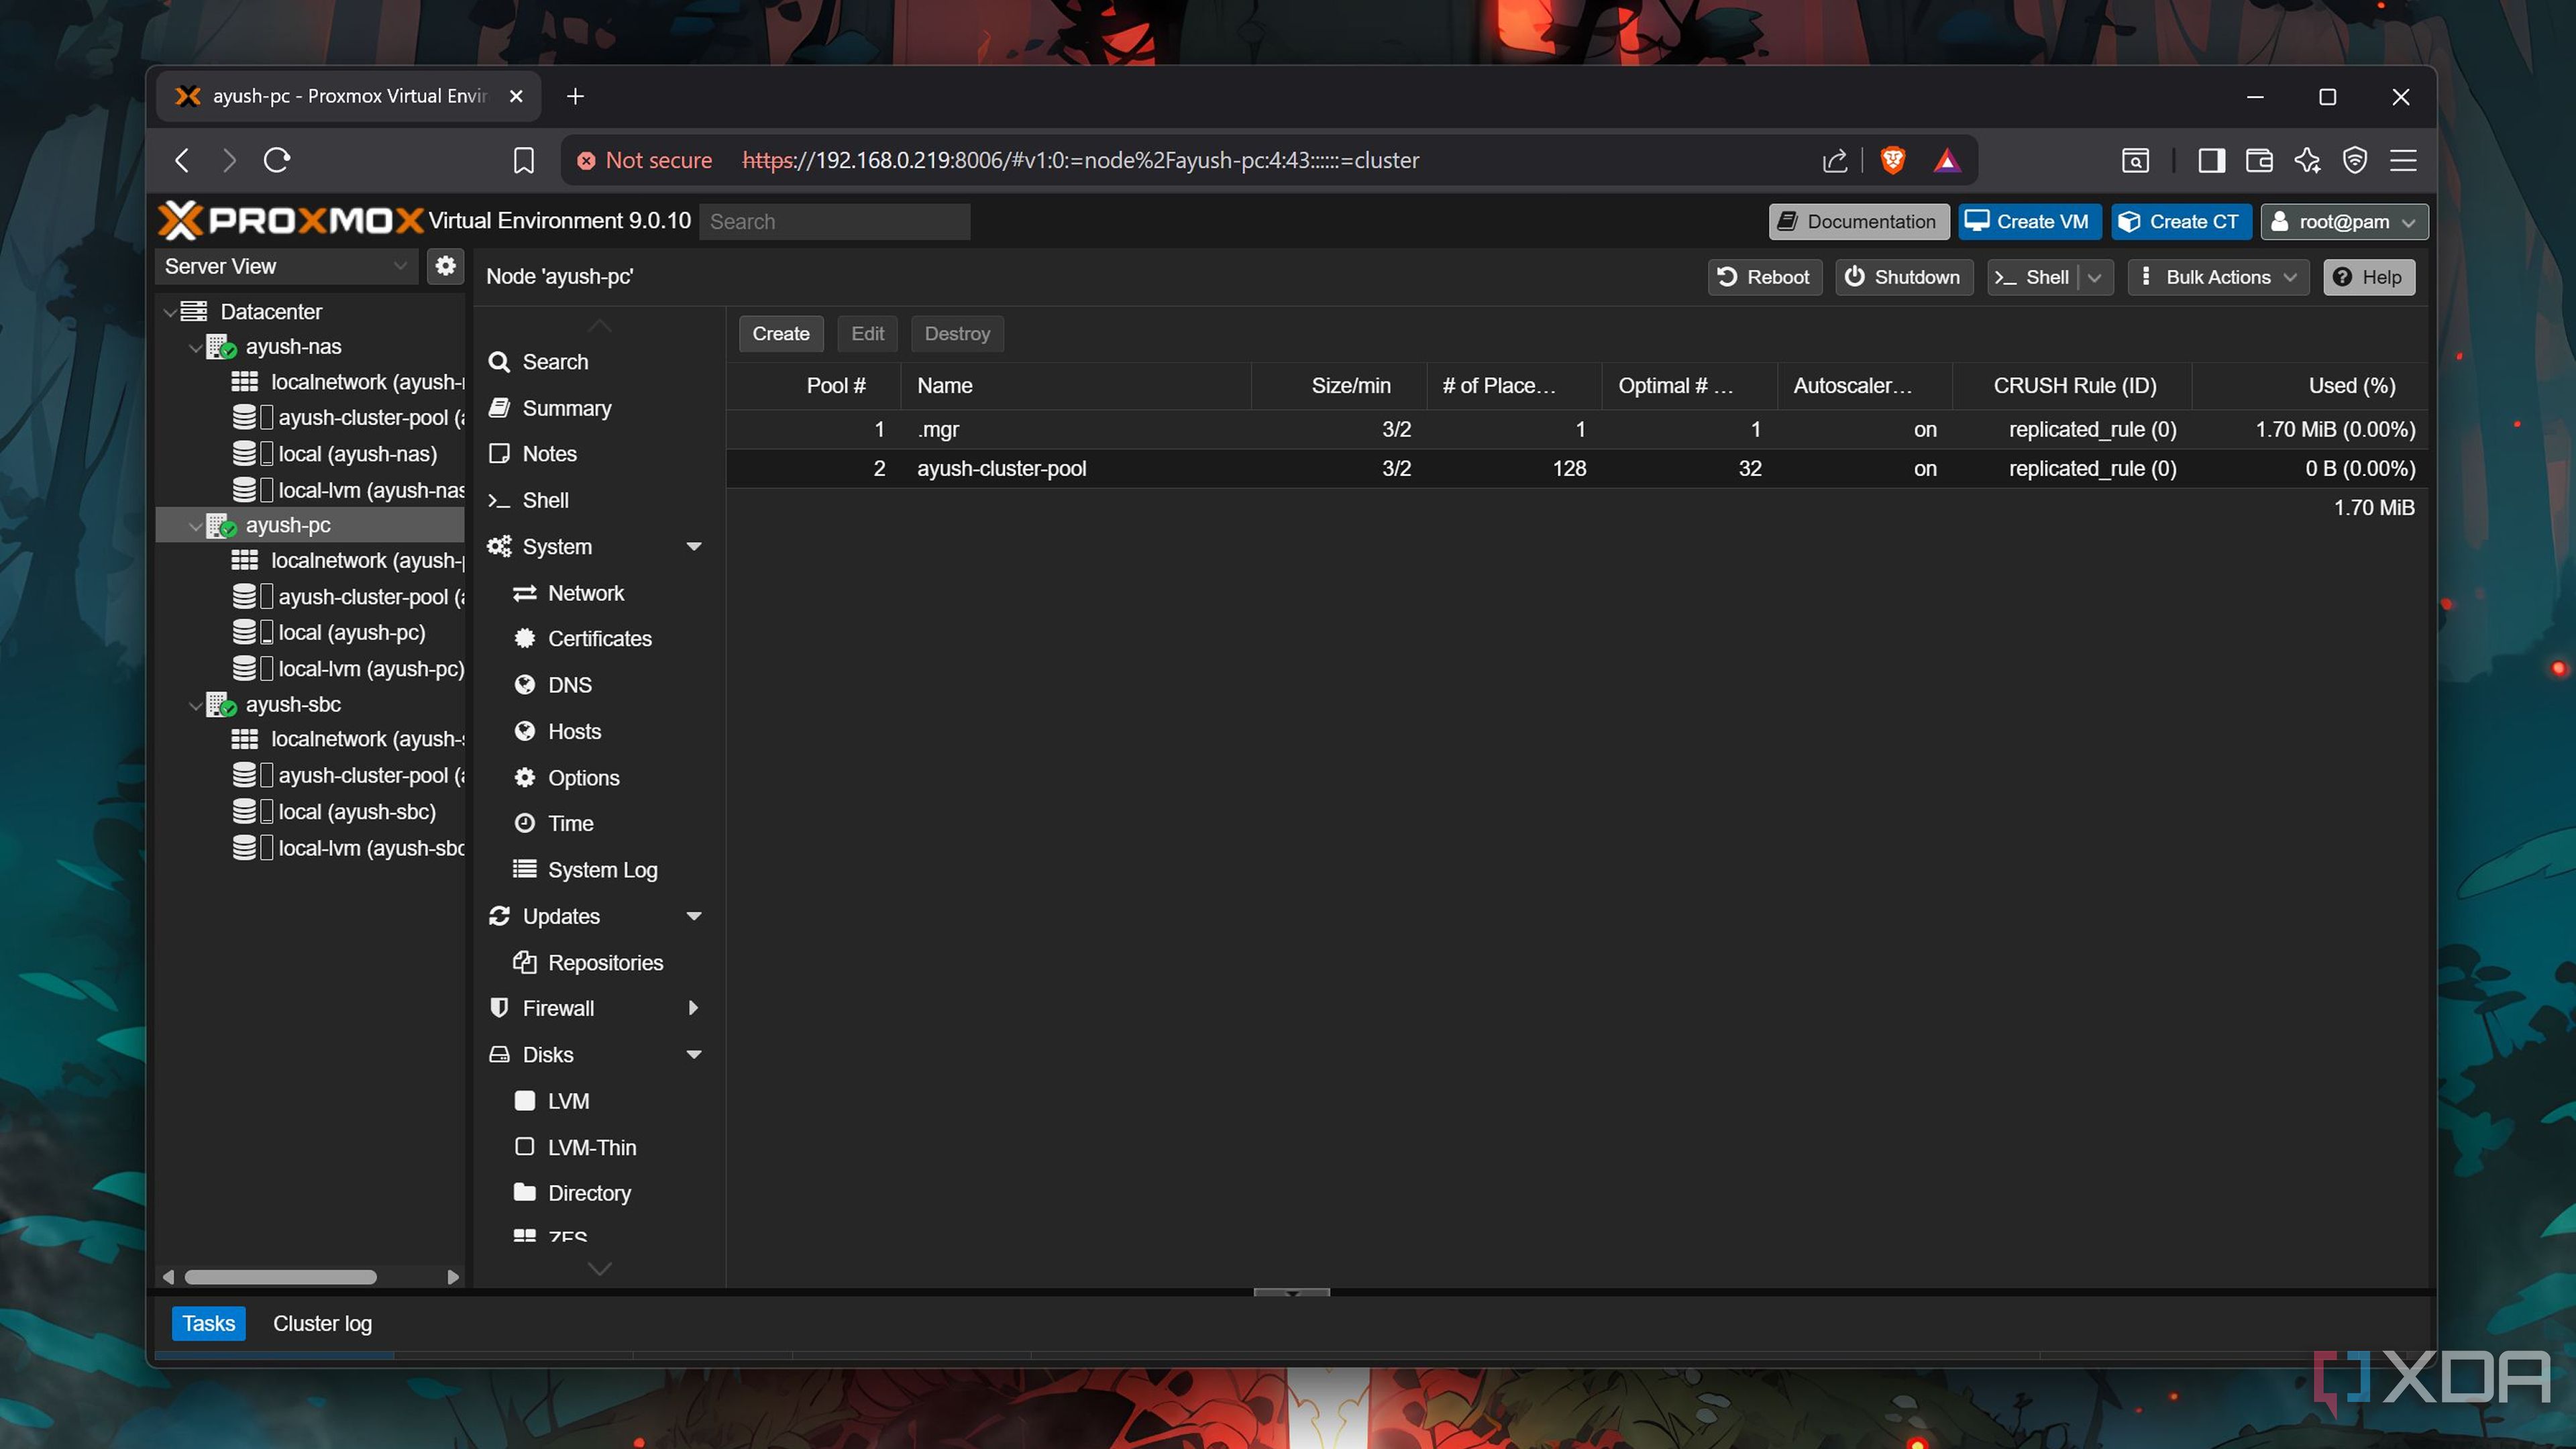The image size is (2576, 1449).
Task: Click the Proxmox logo
Action: [x=291, y=220]
